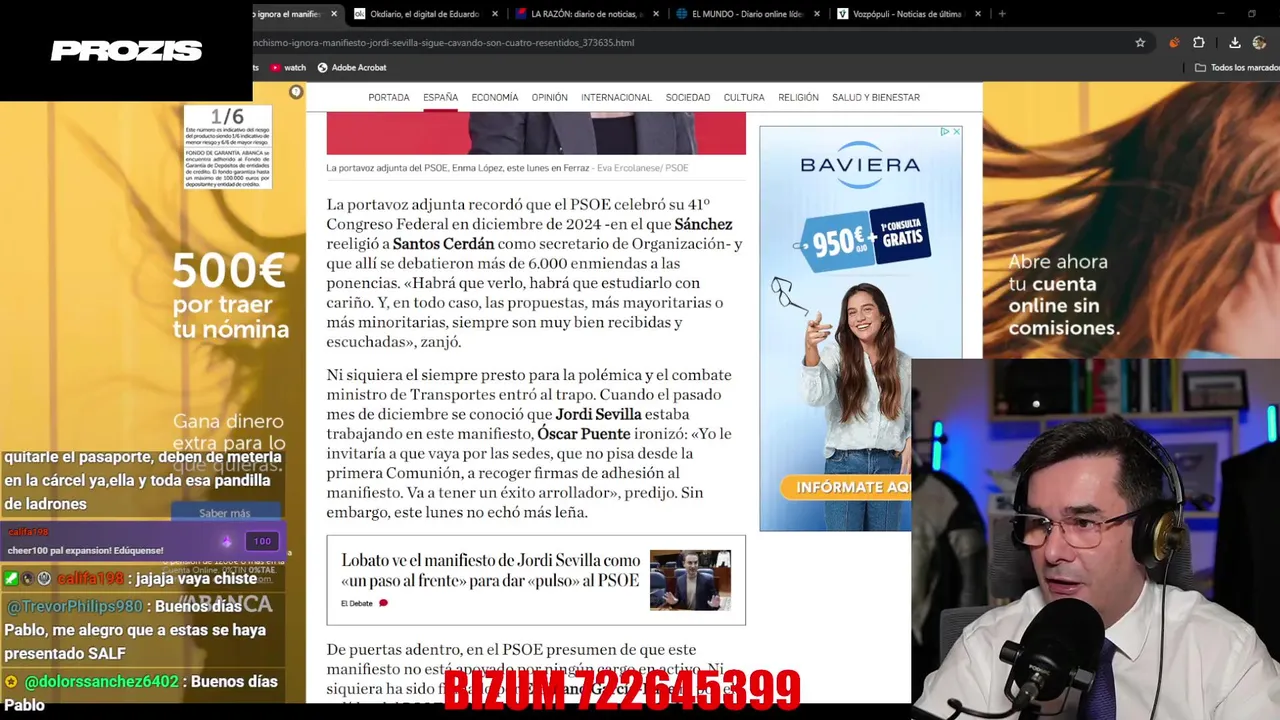Close the Okdiario tab
The height and width of the screenshot is (720, 1280).
[x=497, y=14]
